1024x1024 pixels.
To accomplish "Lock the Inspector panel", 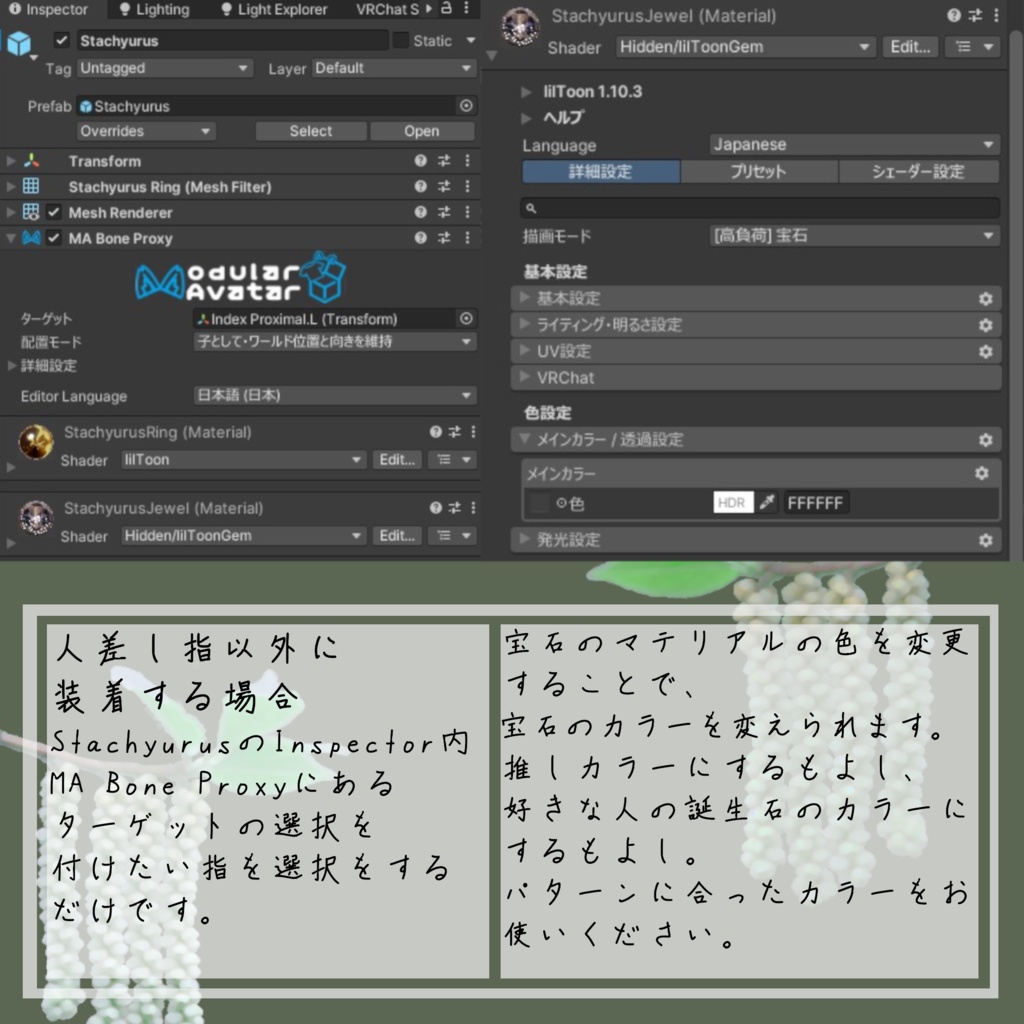I will point(447,8).
